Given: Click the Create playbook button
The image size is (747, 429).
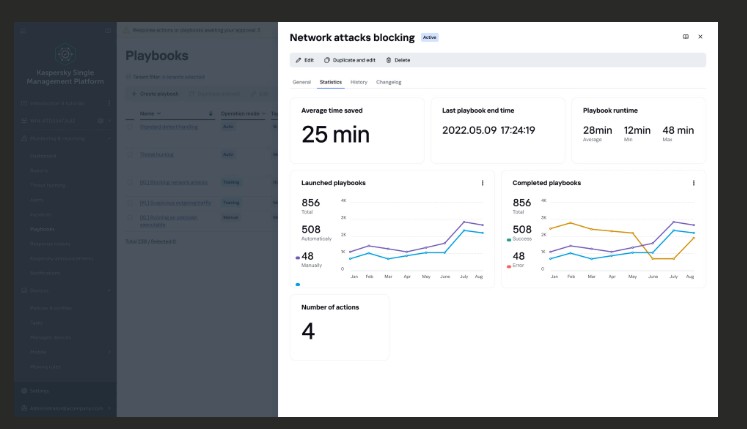Looking at the screenshot, I should 154,94.
